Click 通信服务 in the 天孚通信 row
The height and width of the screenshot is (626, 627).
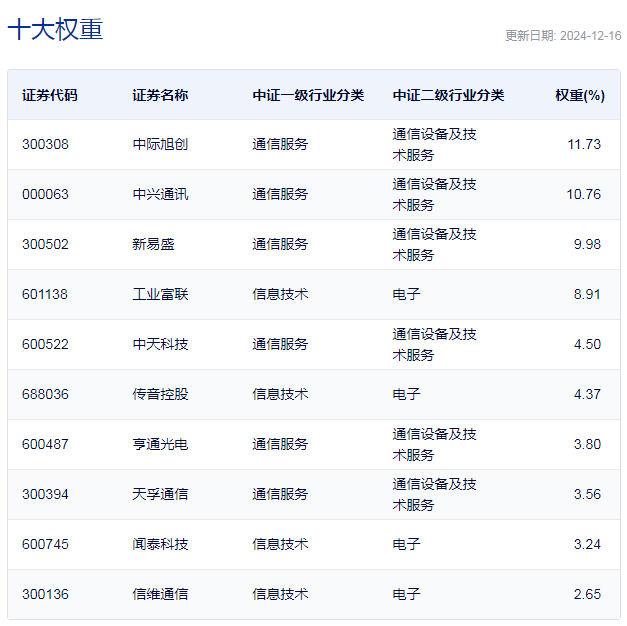pos(280,494)
